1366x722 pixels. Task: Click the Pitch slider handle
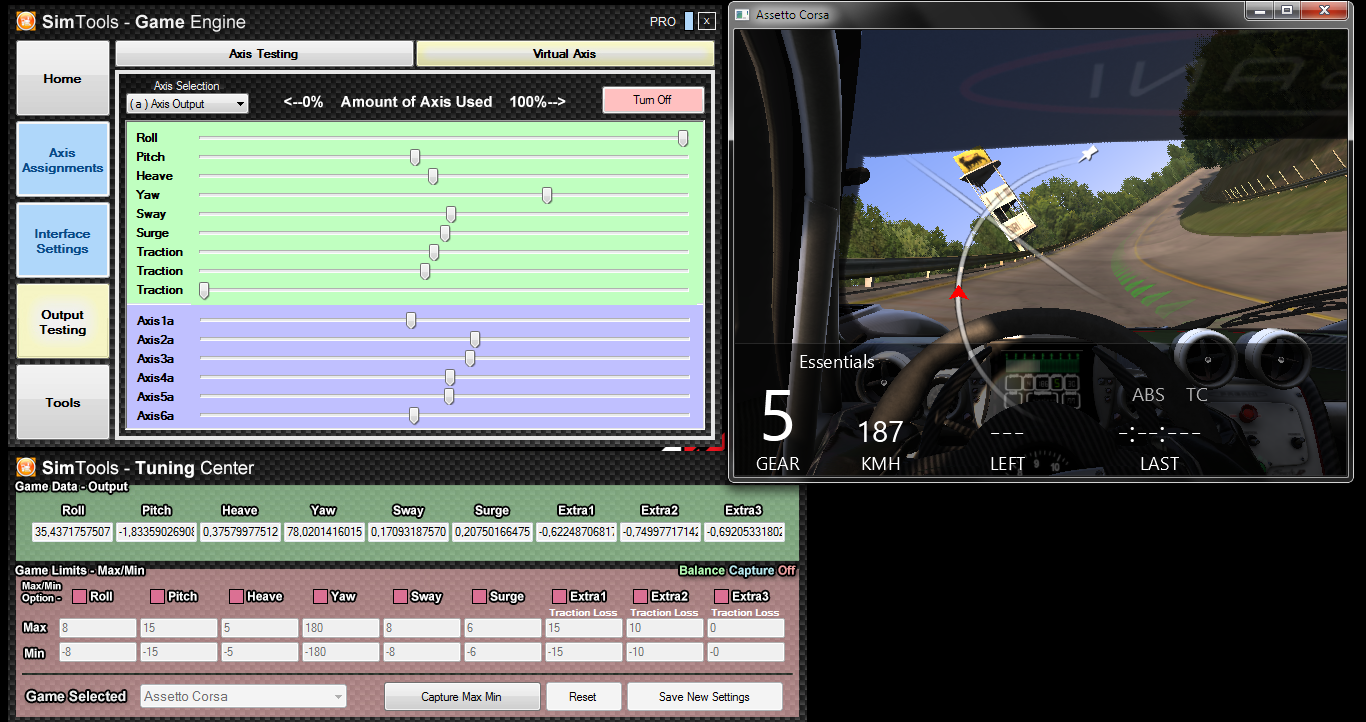[415, 157]
